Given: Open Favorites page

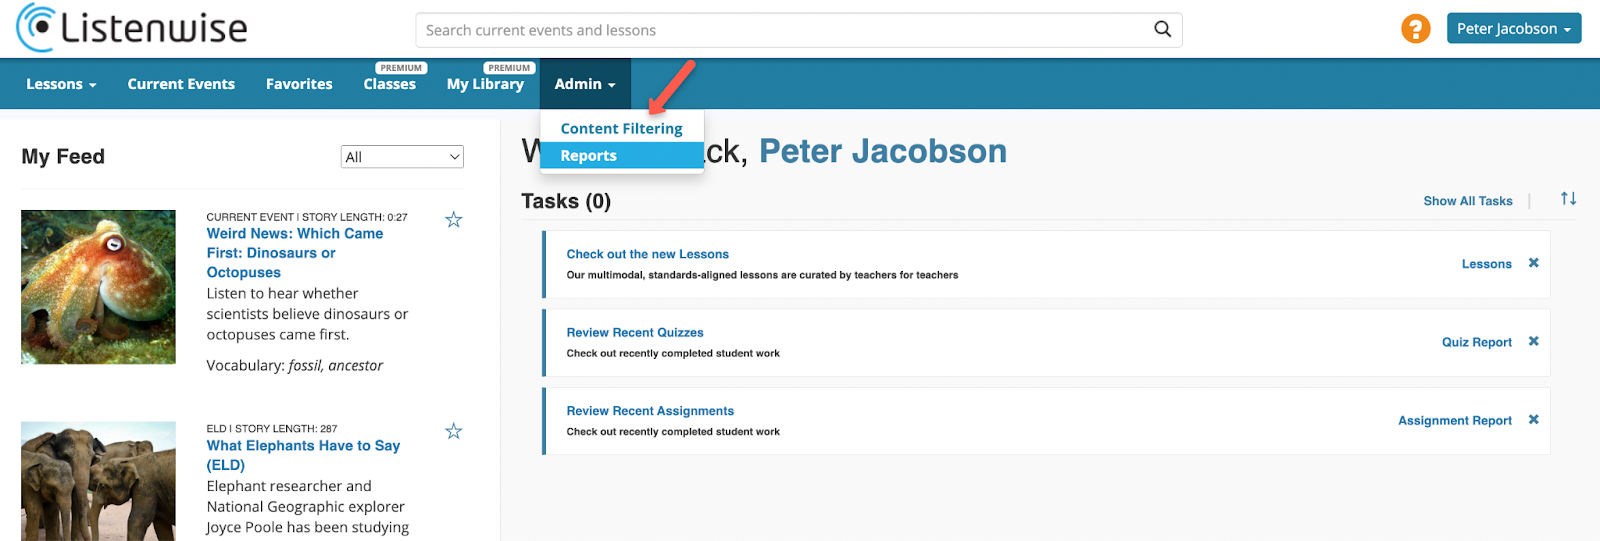Looking at the screenshot, I should (x=299, y=84).
